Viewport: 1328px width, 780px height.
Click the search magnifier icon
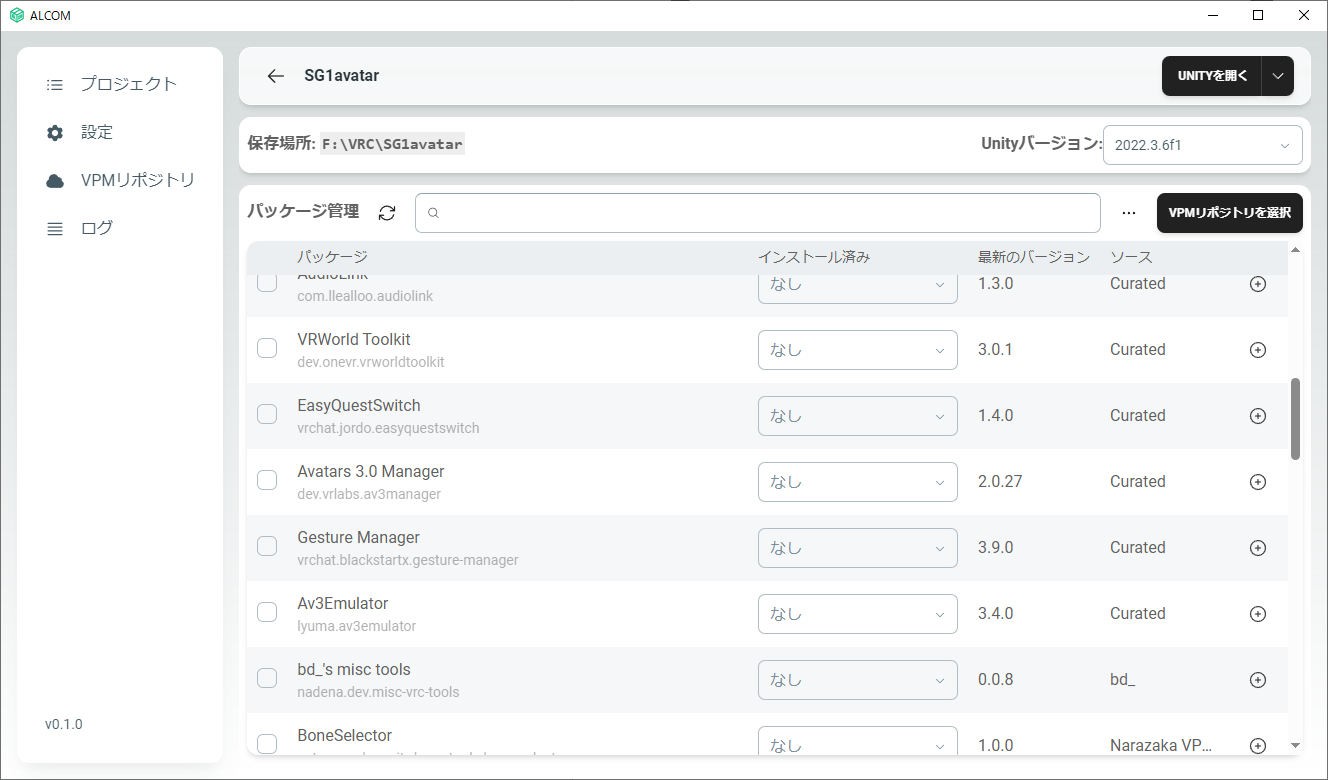[x=433, y=213]
